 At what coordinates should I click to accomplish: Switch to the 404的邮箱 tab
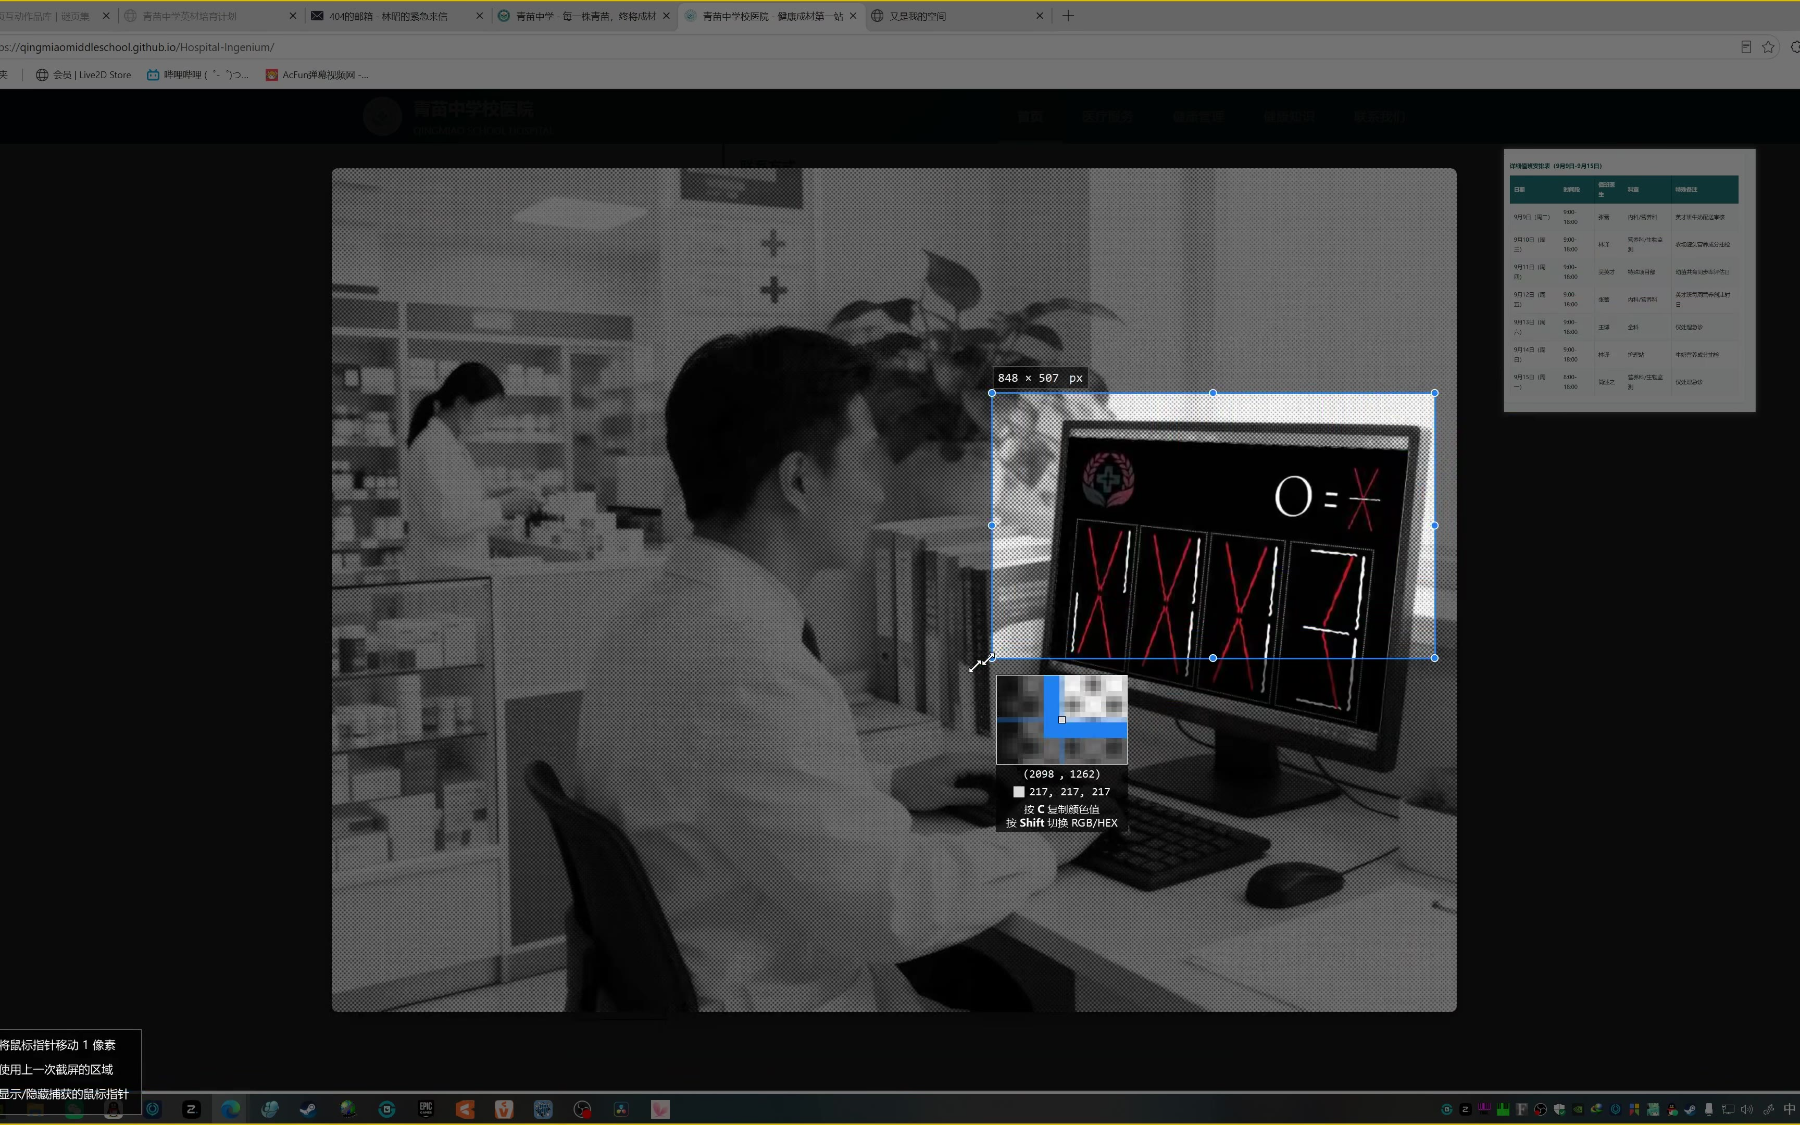pyautogui.click(x=397, y=16)
